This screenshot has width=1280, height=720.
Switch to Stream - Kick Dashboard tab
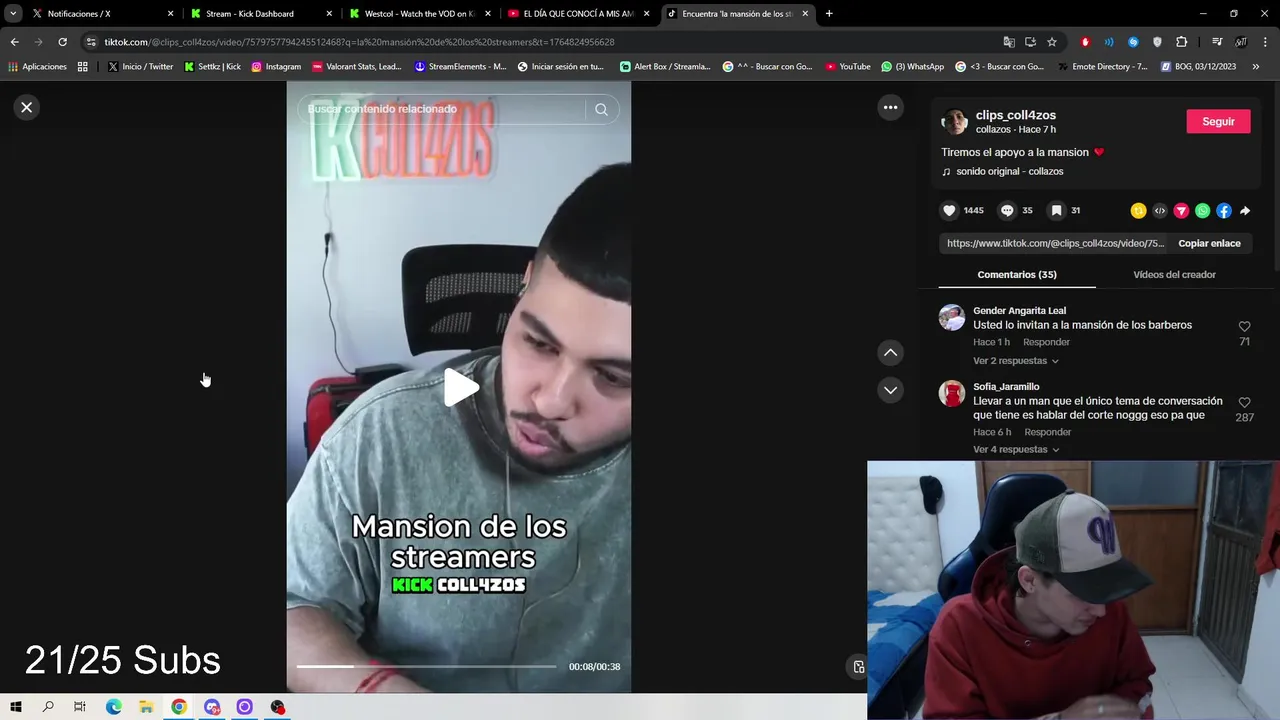pyautogui.click(x=261, y=14)
